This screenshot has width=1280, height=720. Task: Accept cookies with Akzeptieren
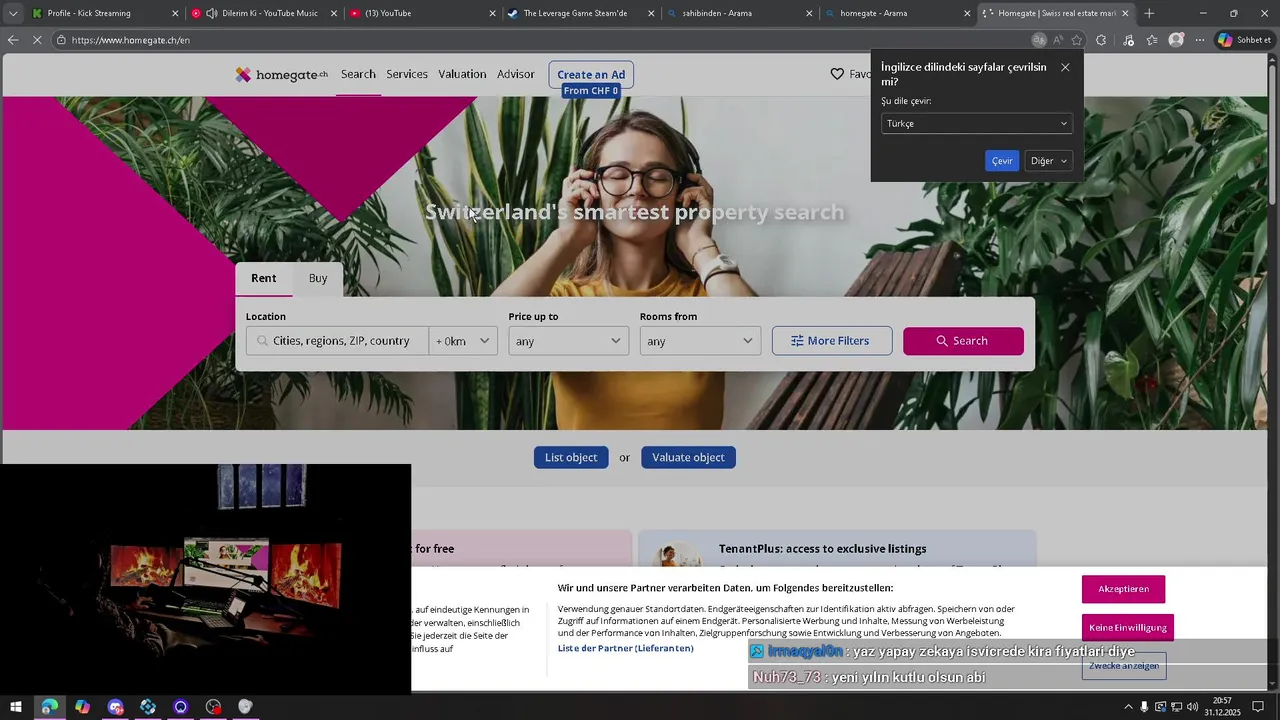tap(1123, 589)
